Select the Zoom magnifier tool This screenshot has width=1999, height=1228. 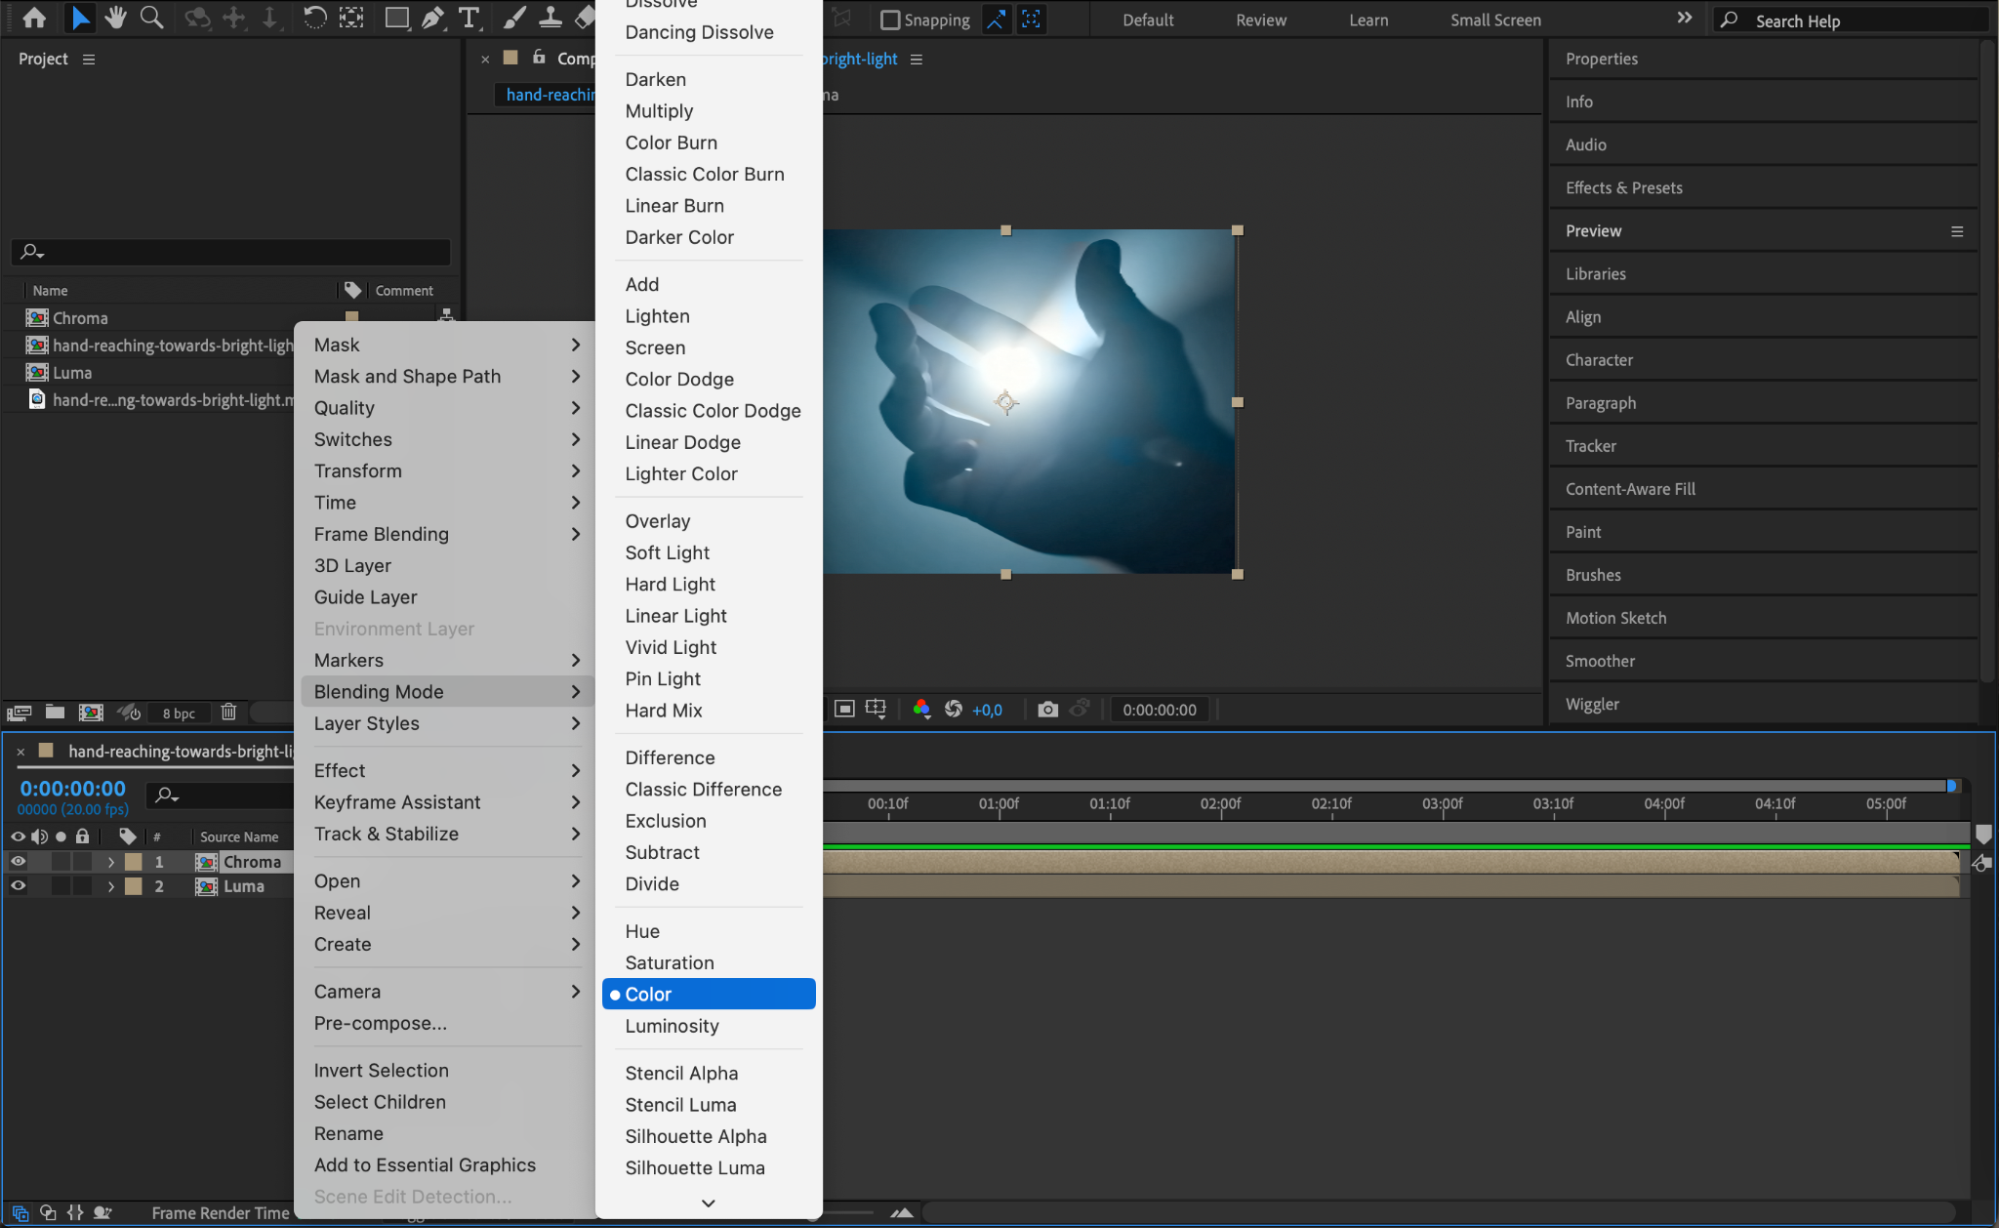(152, 17)
